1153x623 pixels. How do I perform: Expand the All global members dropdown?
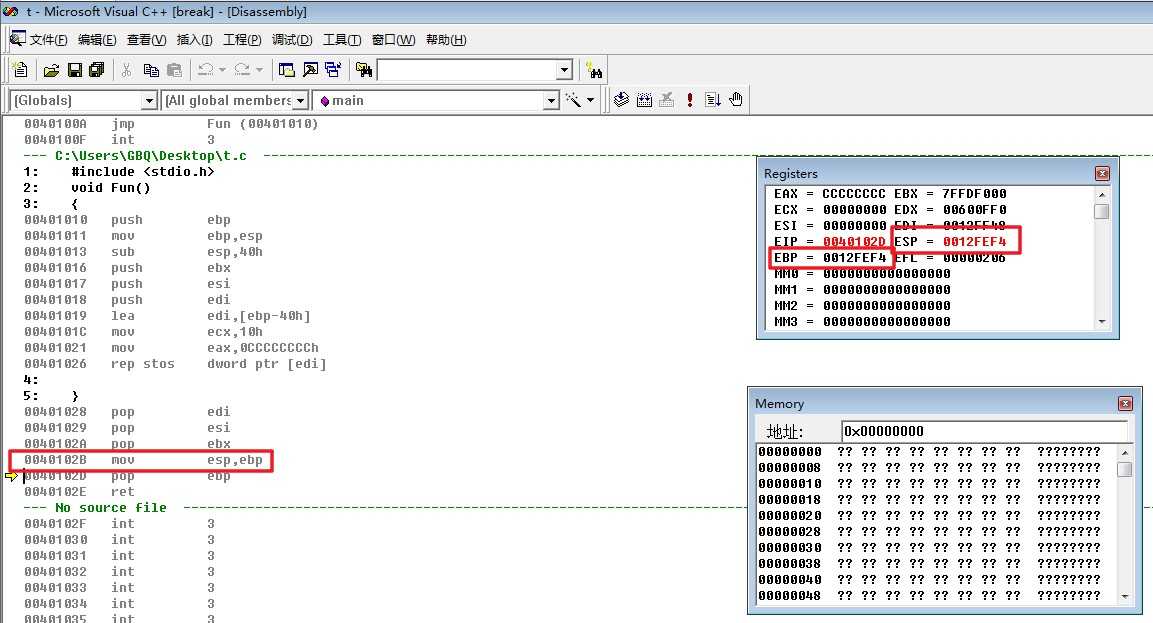[300, 101]
